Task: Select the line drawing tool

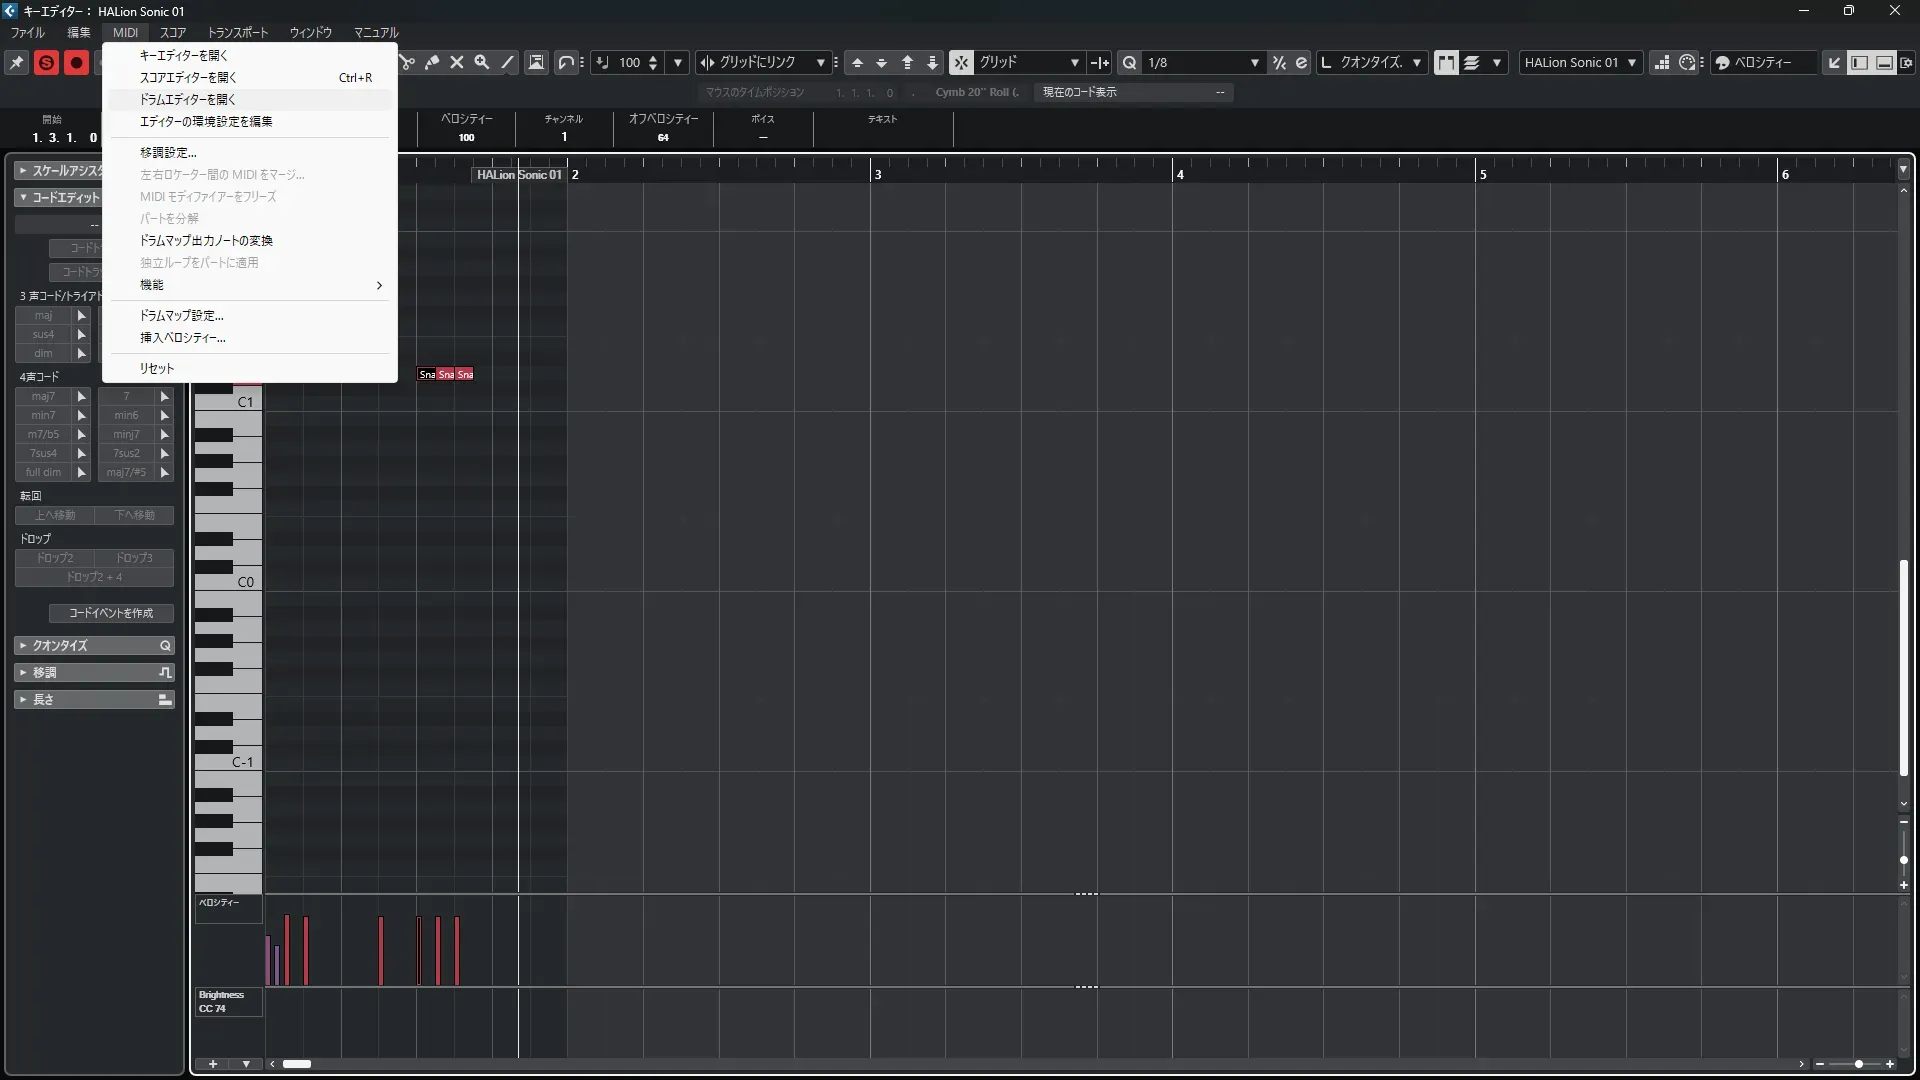Action: pyautogui.click(x=508, y=62)
